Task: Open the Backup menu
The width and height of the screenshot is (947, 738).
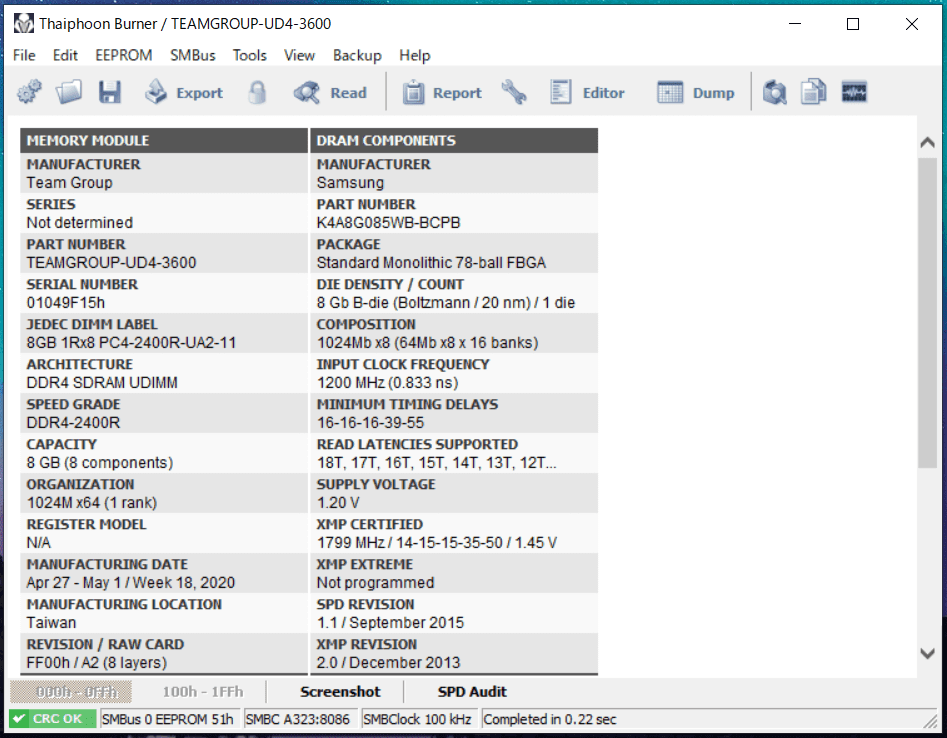Action: (358, 56)
